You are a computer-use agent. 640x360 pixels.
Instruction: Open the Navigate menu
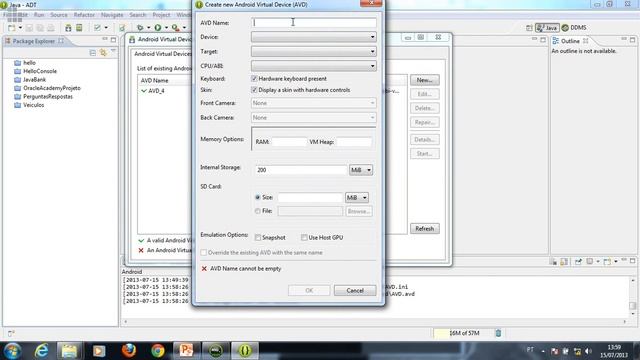tap(112, 15)
